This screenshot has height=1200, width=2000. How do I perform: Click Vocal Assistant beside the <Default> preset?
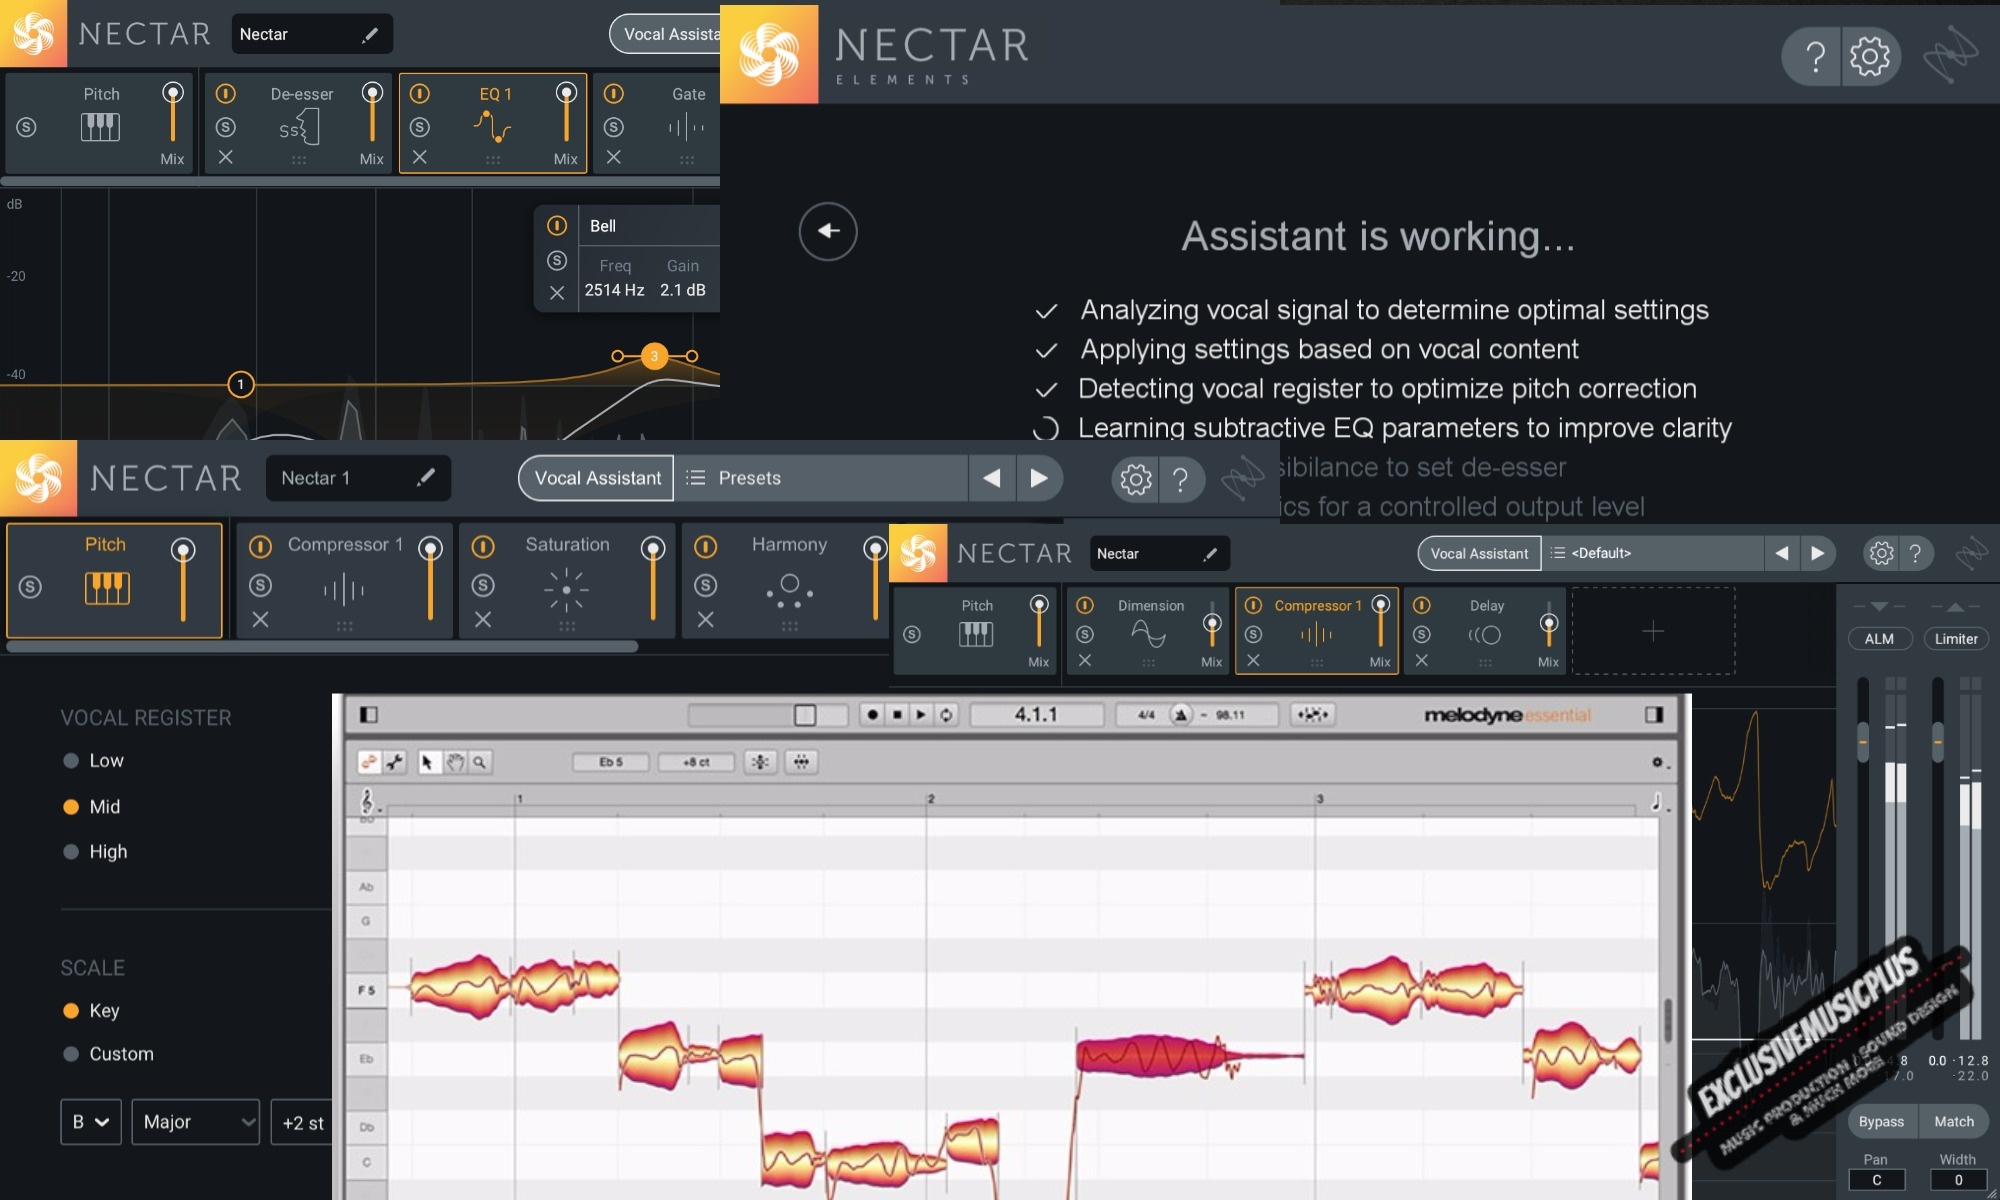[1479, 553]
